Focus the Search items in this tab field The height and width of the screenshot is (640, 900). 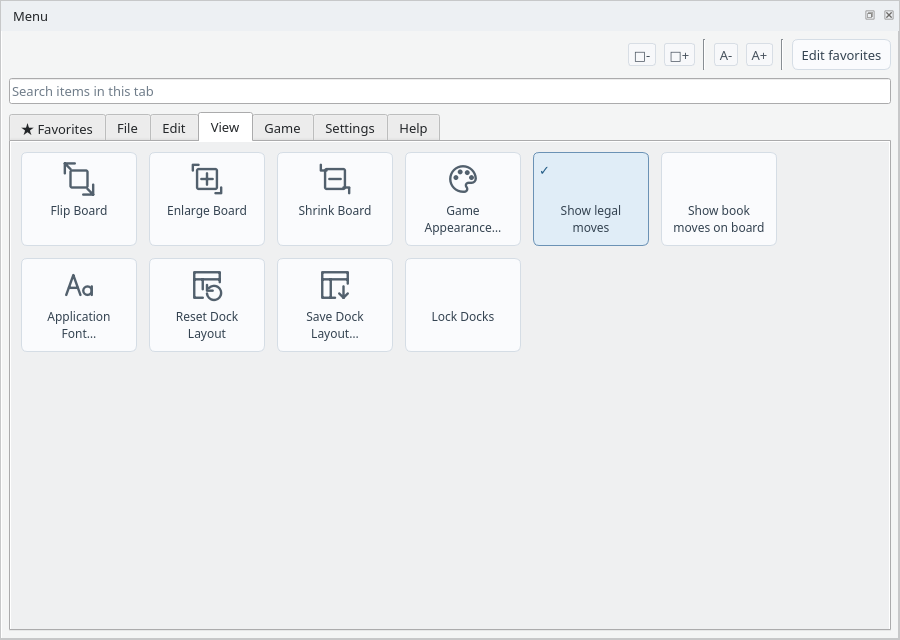(449, 91)
